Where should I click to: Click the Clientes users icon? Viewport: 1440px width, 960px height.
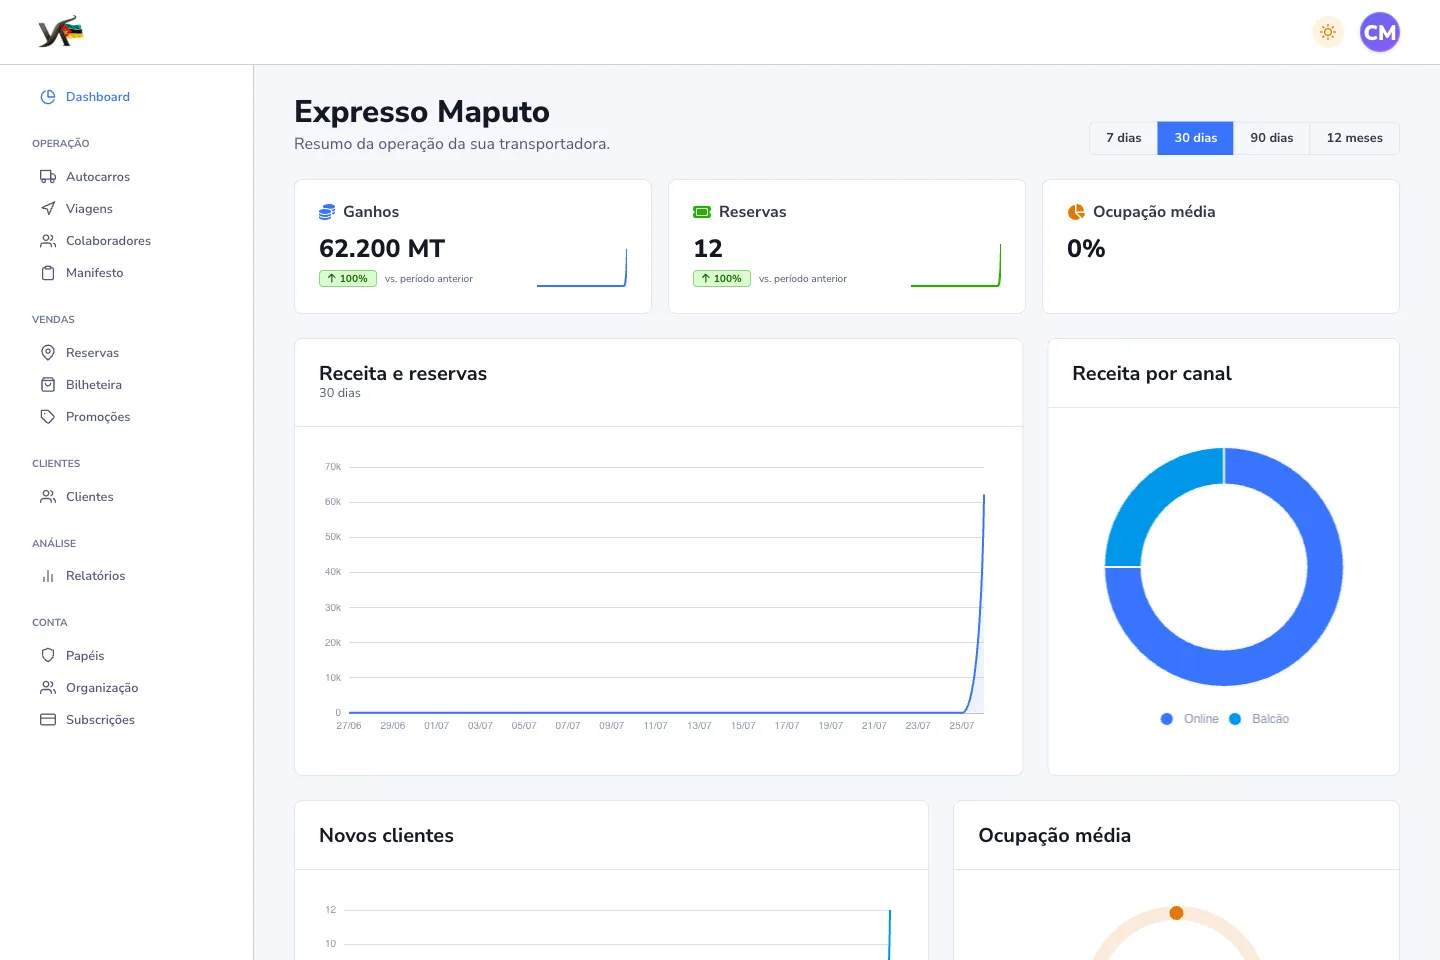[x=48, y=497]
